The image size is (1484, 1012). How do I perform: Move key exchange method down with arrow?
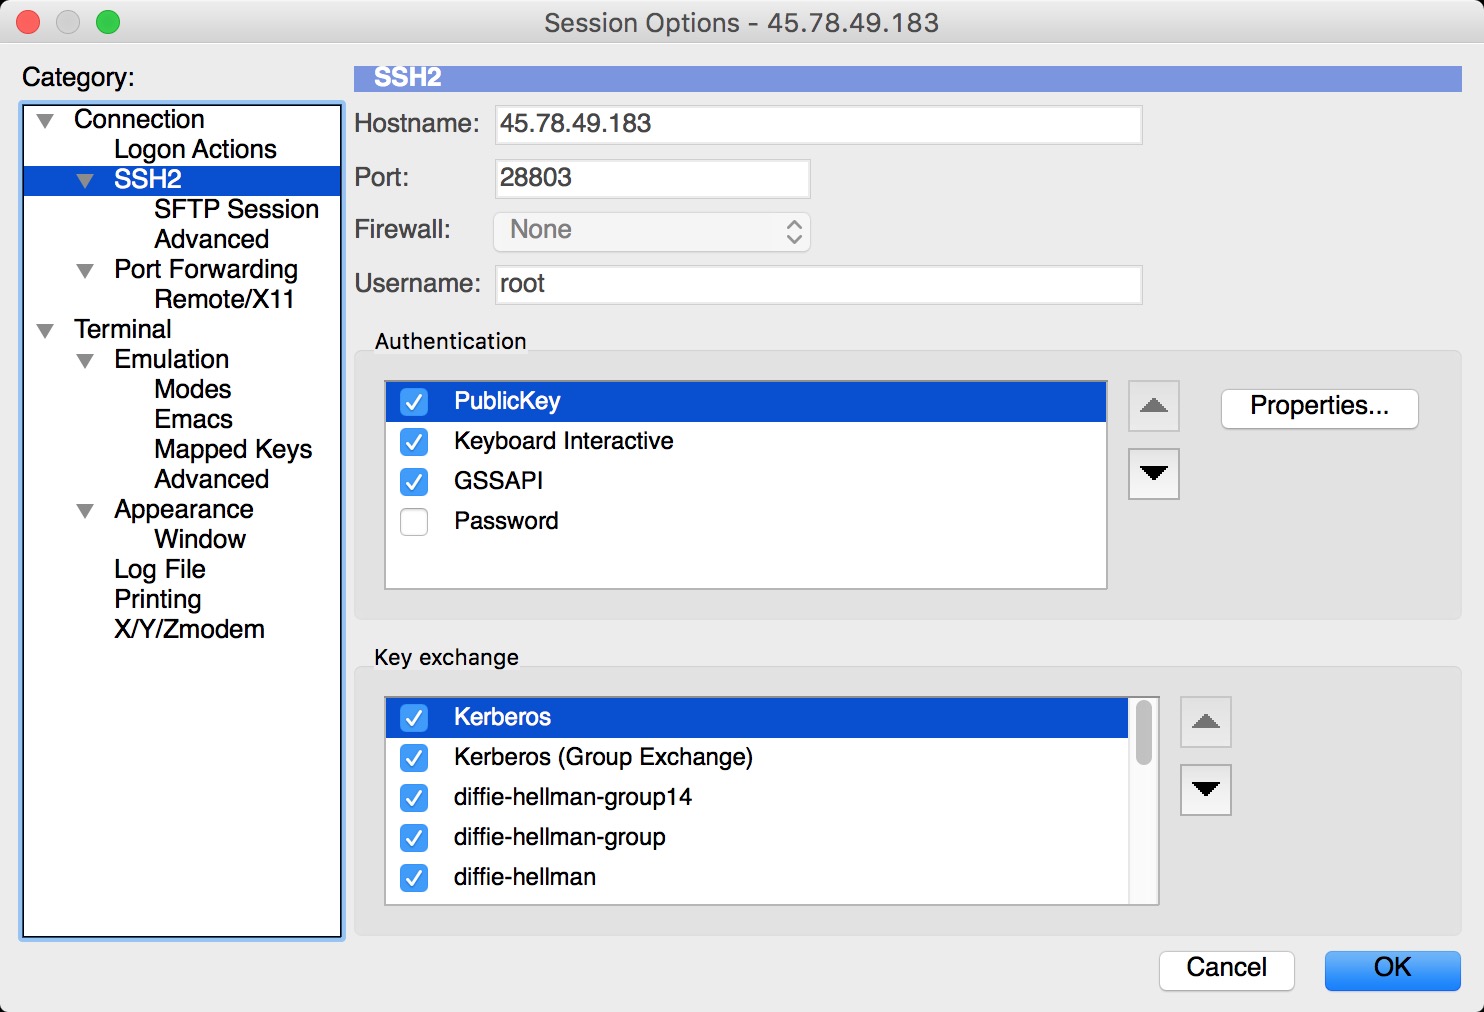point(1206,790)
